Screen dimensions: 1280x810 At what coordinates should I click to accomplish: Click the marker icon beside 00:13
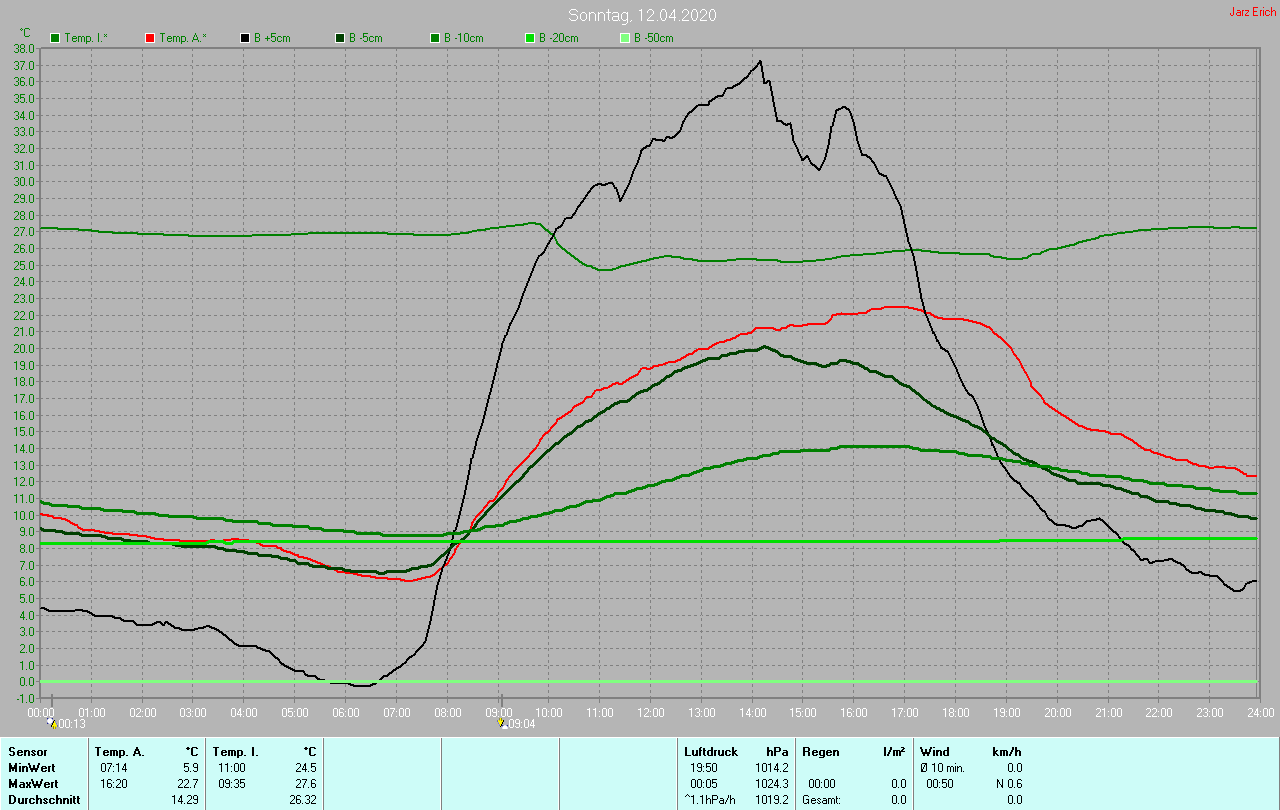coord(52,723)
